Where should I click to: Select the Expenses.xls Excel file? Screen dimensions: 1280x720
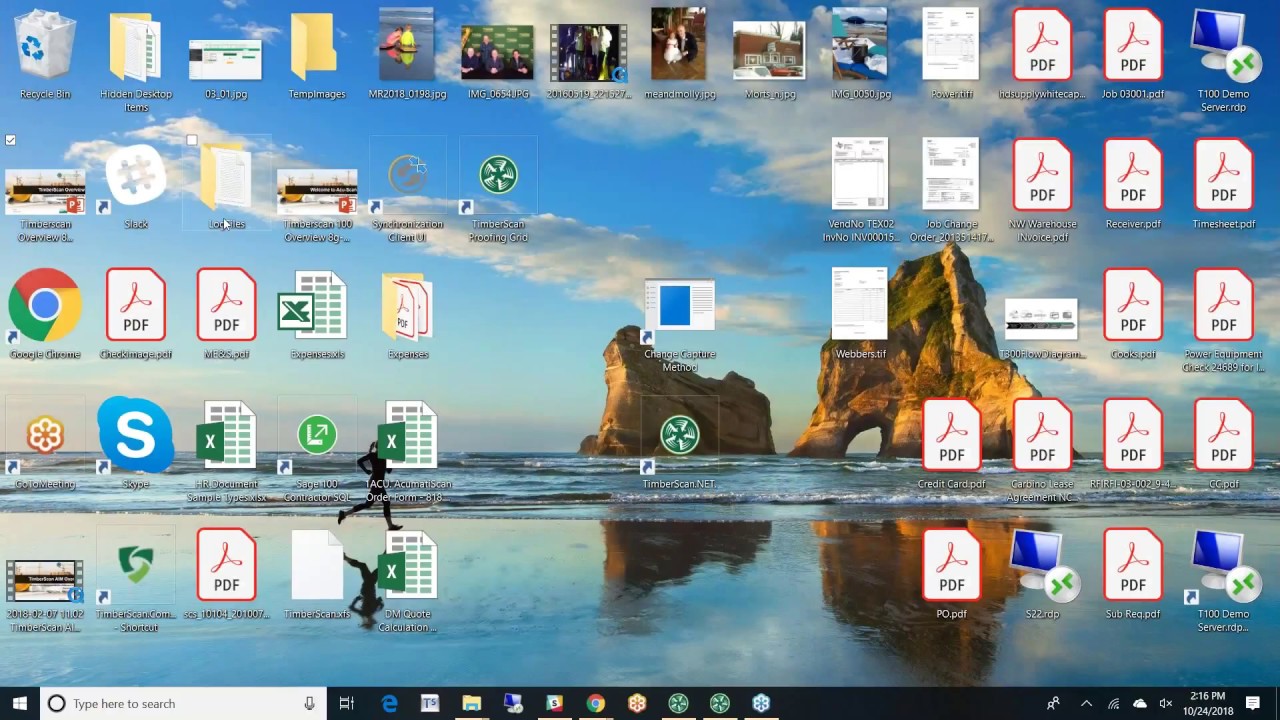[317, 315]
